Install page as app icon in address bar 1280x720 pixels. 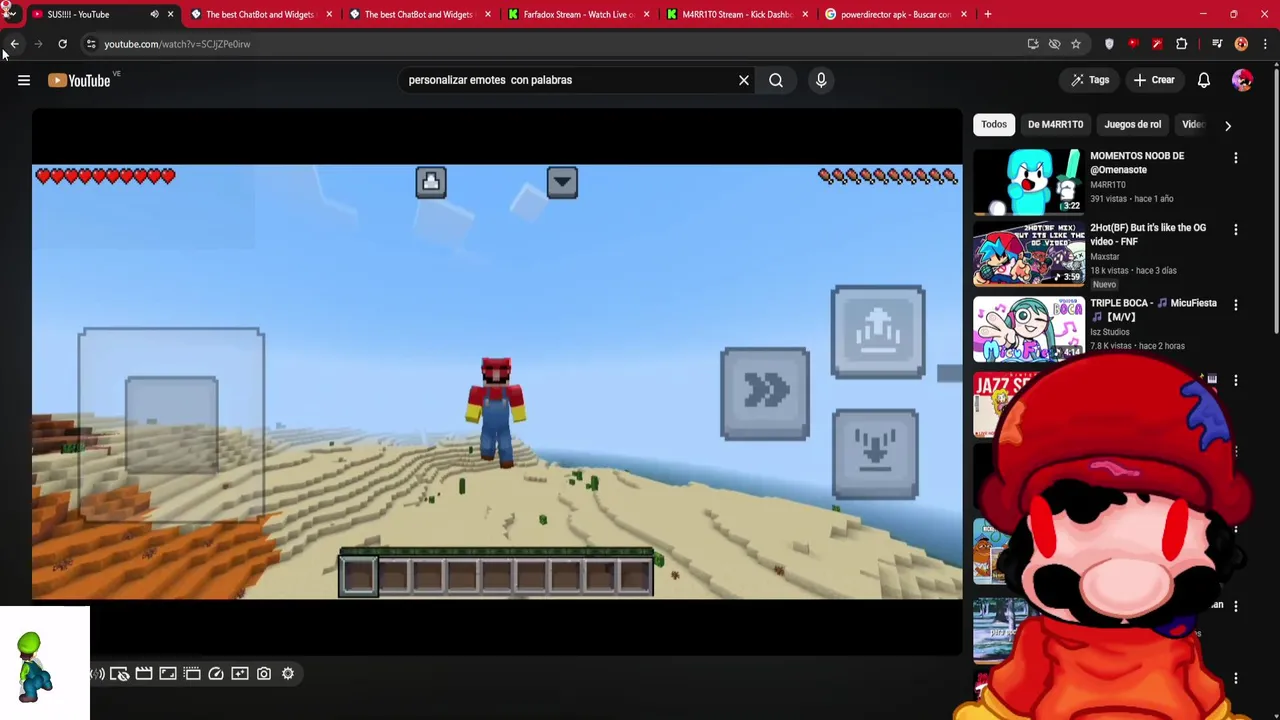(1033, 44)
